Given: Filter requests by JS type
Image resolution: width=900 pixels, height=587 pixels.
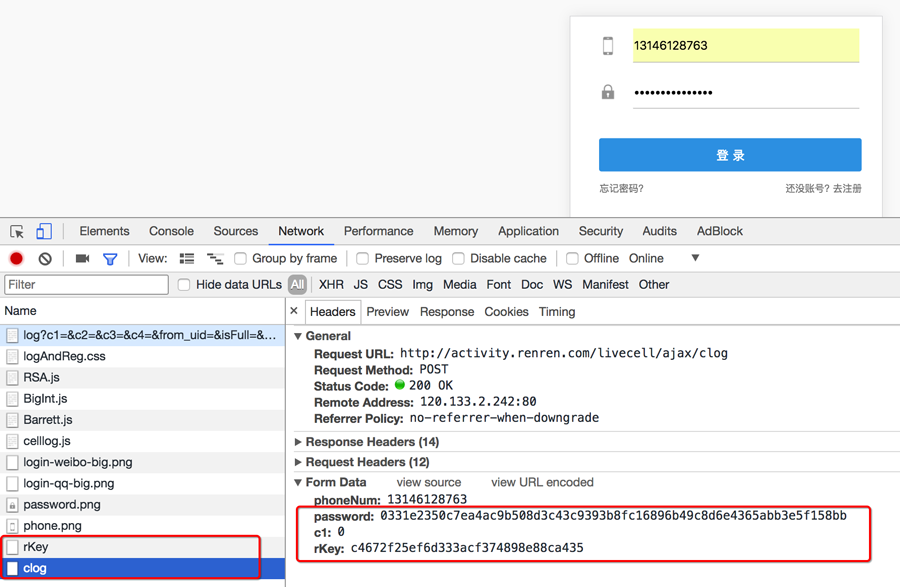Looking at the screenshot, I should point(360,285).
